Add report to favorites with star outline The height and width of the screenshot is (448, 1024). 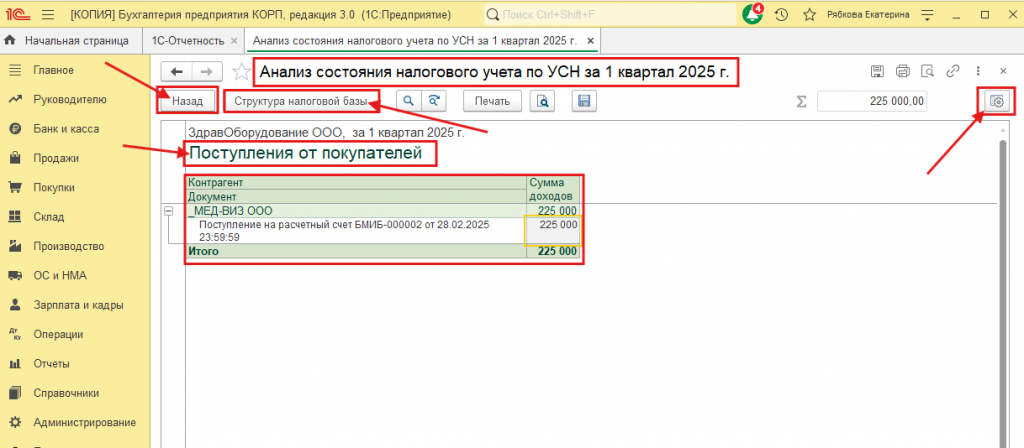tap(241, 72)
